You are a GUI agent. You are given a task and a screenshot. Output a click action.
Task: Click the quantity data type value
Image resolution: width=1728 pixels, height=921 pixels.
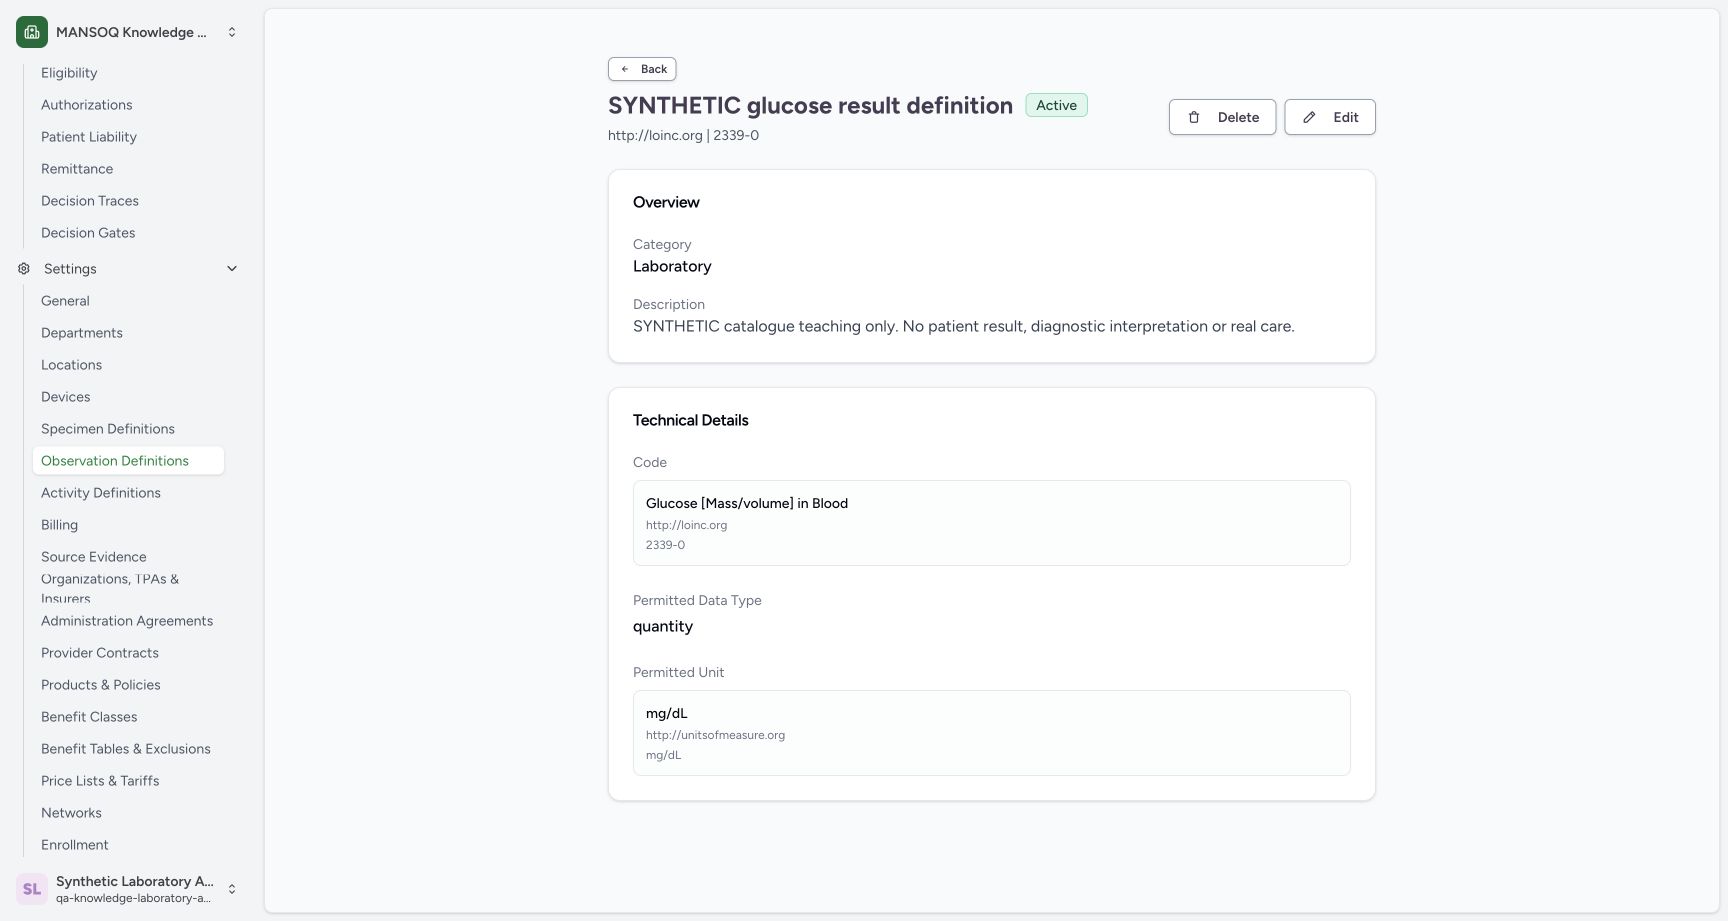663,626
